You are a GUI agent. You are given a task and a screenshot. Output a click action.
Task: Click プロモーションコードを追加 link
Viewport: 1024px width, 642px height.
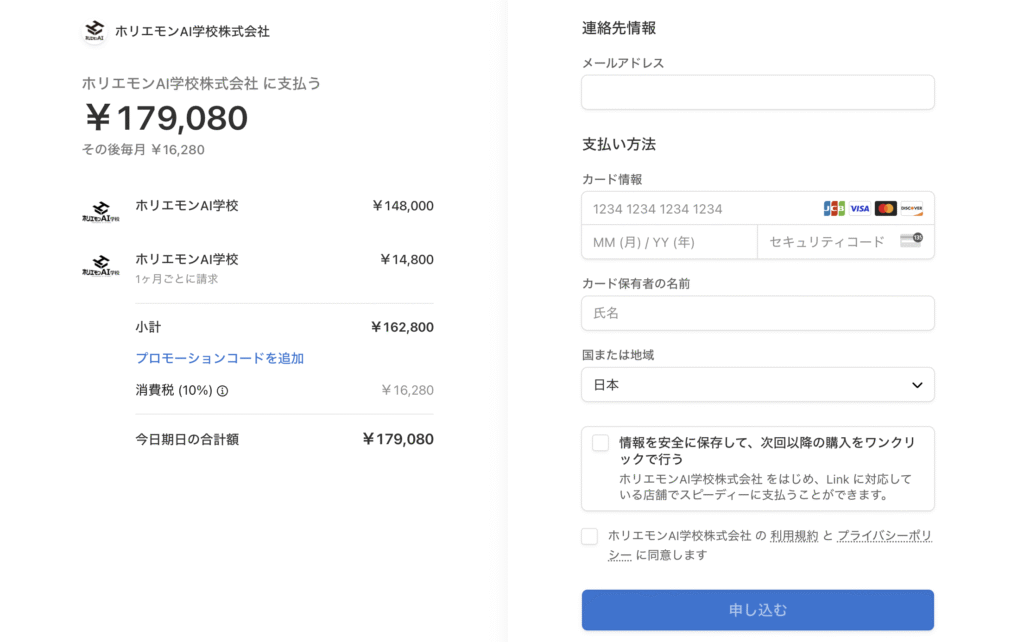[x=219, y=358]
